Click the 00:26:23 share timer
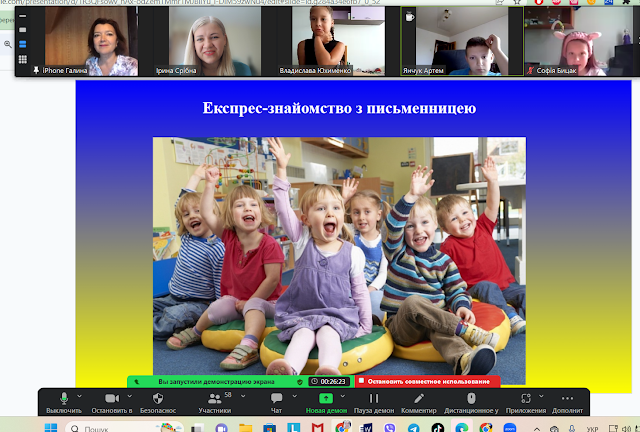 329,381
